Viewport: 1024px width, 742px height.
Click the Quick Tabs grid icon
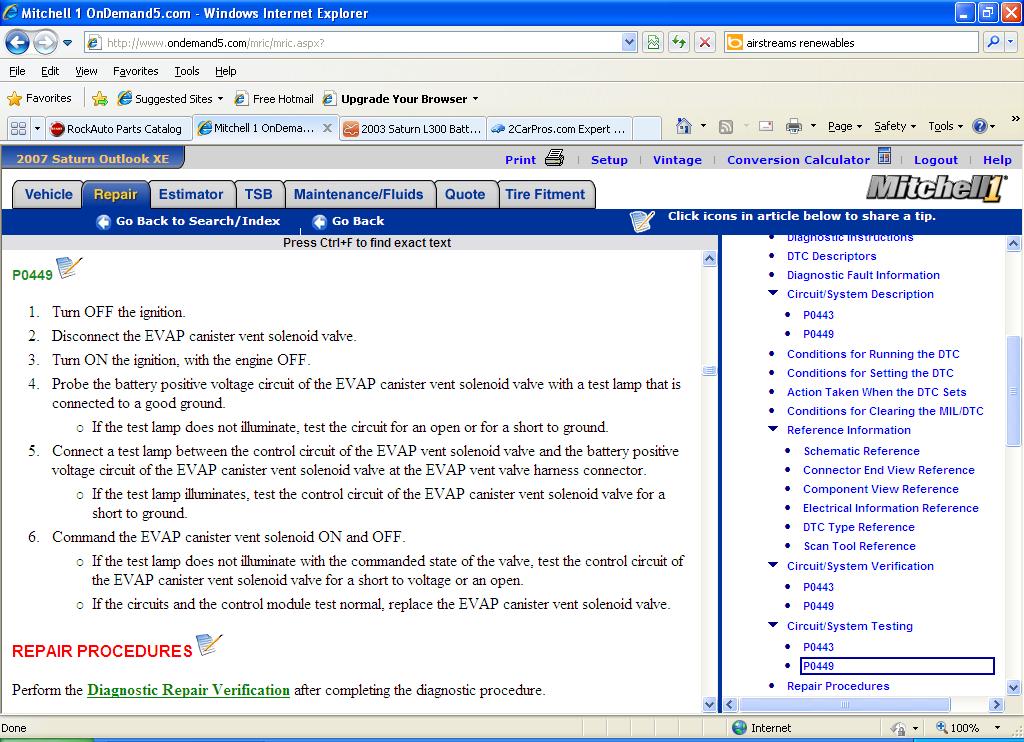point(18,129)
